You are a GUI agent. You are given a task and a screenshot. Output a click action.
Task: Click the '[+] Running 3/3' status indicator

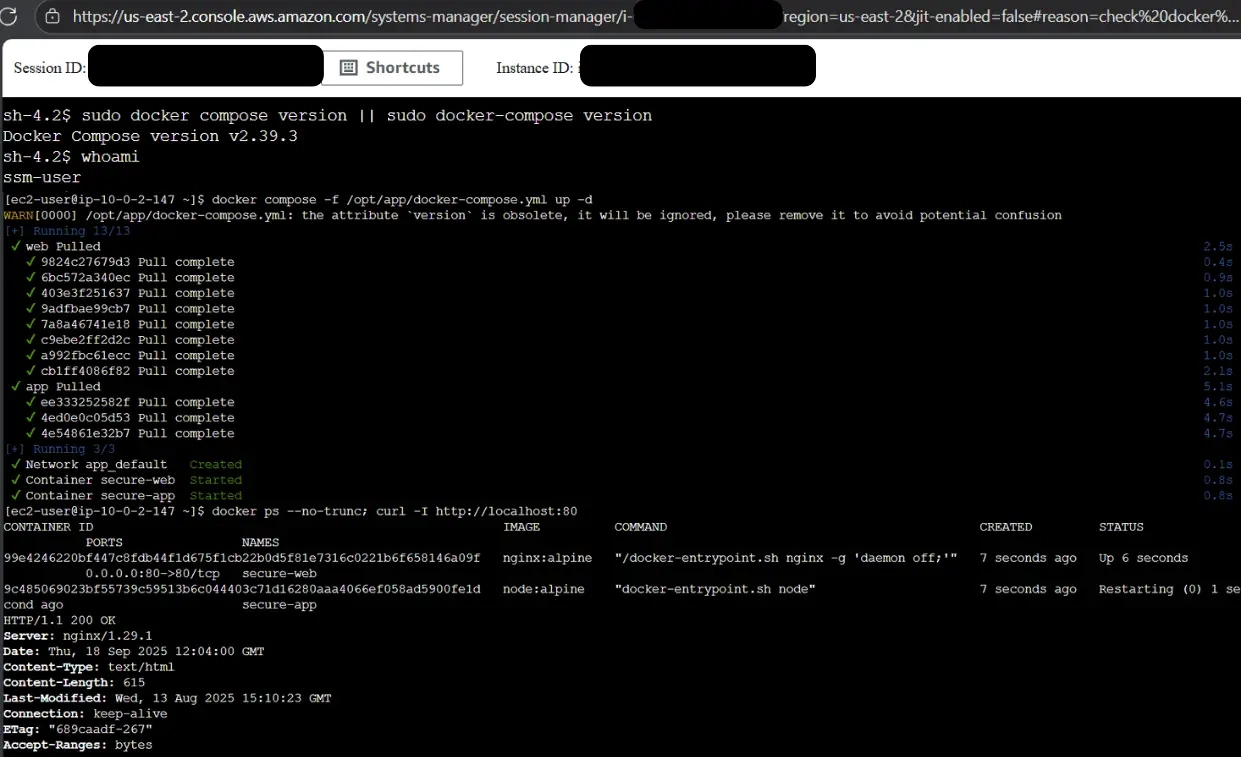coord(55,448)
